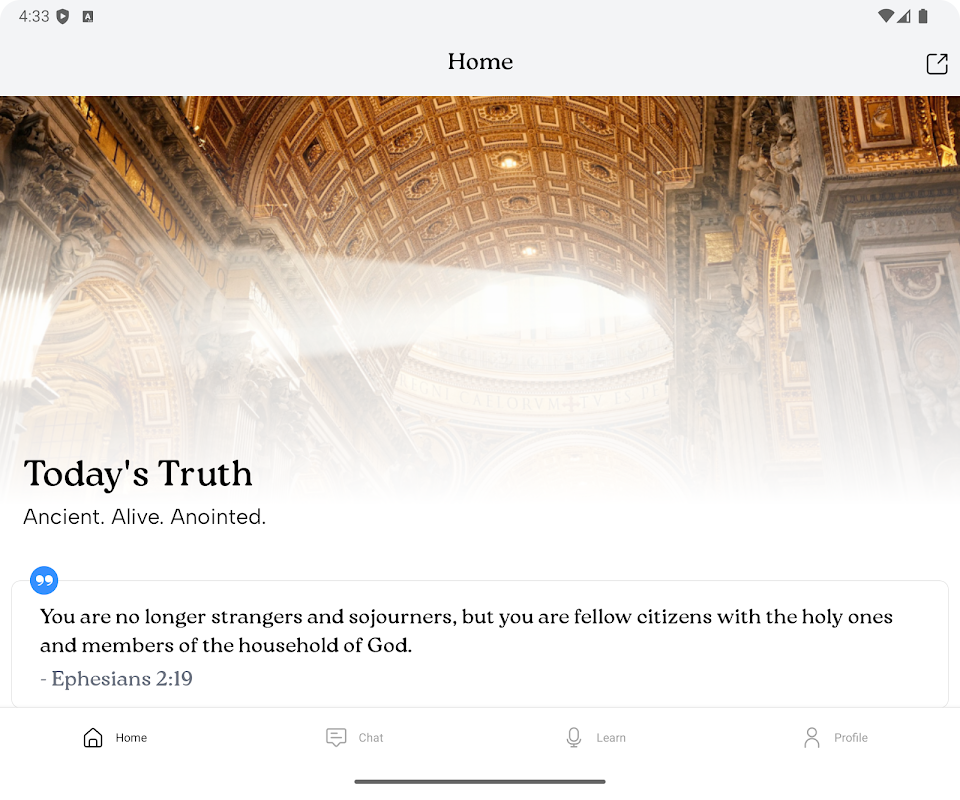Tap the Learn microphone icon
Screen dimensions: 960x800
point(574,738)
